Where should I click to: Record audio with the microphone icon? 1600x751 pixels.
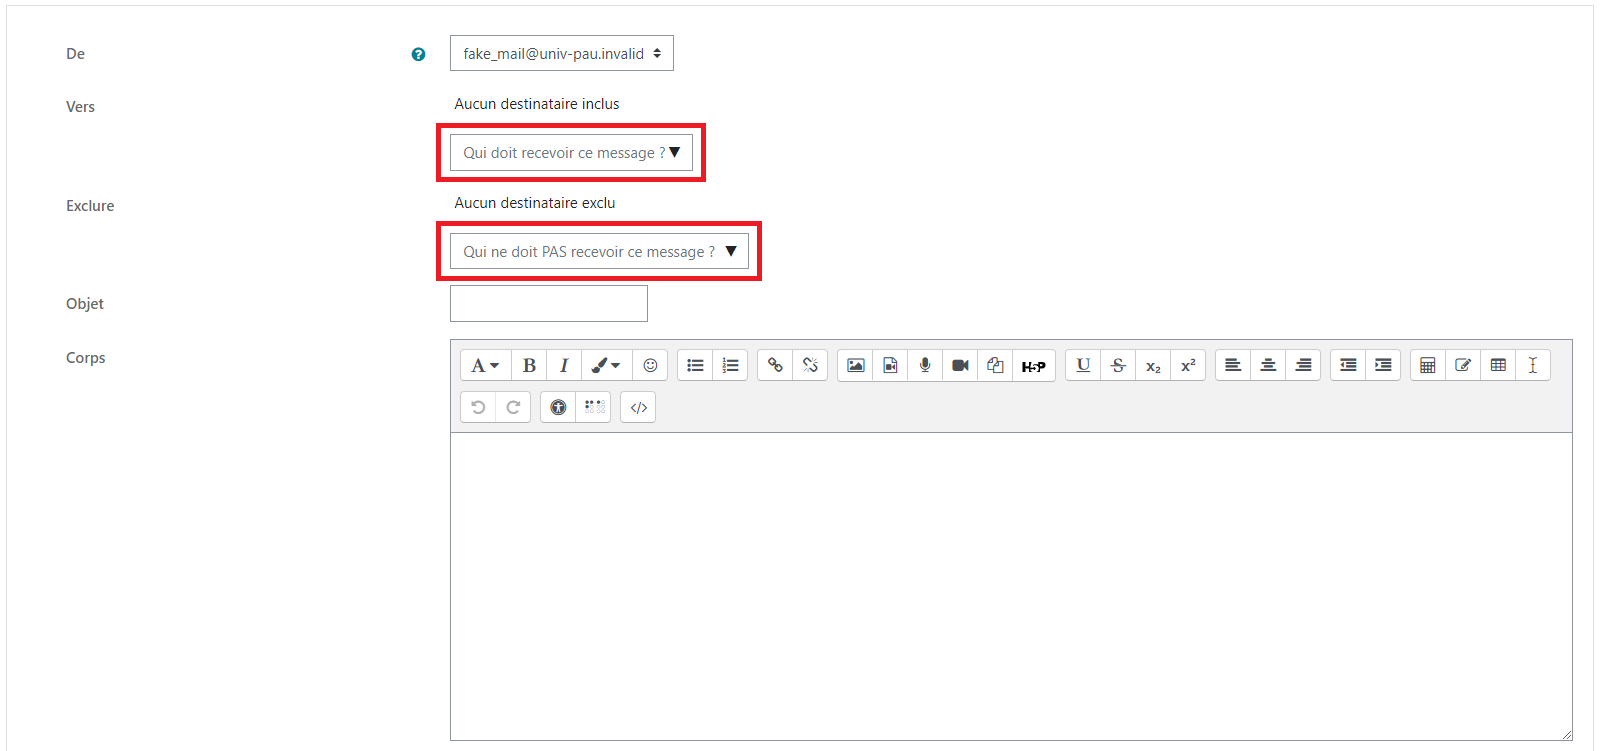(925, 366)
